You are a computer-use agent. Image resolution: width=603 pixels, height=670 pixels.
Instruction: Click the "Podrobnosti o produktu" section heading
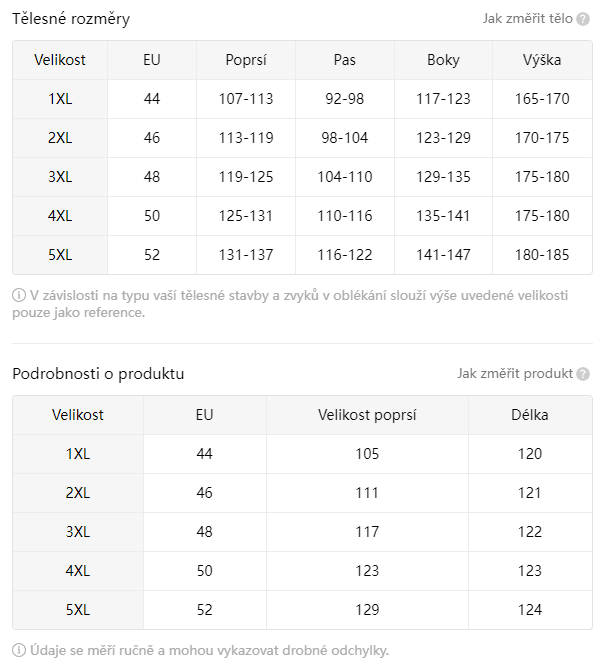pyautogui.click(x=98, y=374)
